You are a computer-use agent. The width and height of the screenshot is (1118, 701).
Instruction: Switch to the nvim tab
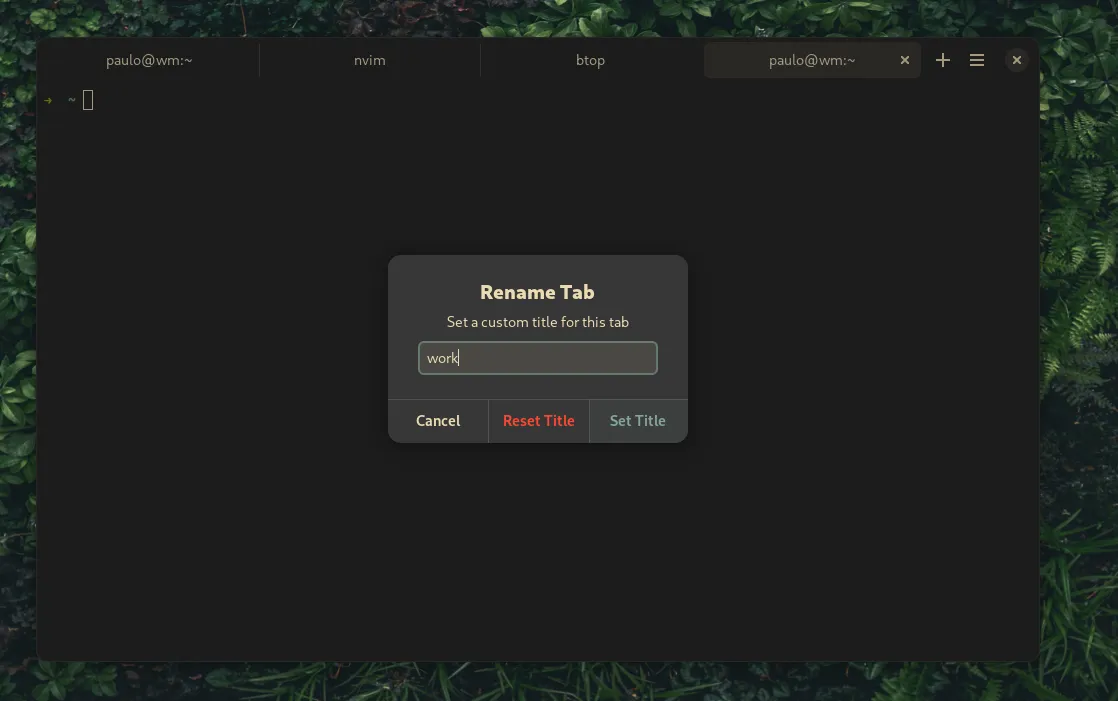(x=369, y=60)
